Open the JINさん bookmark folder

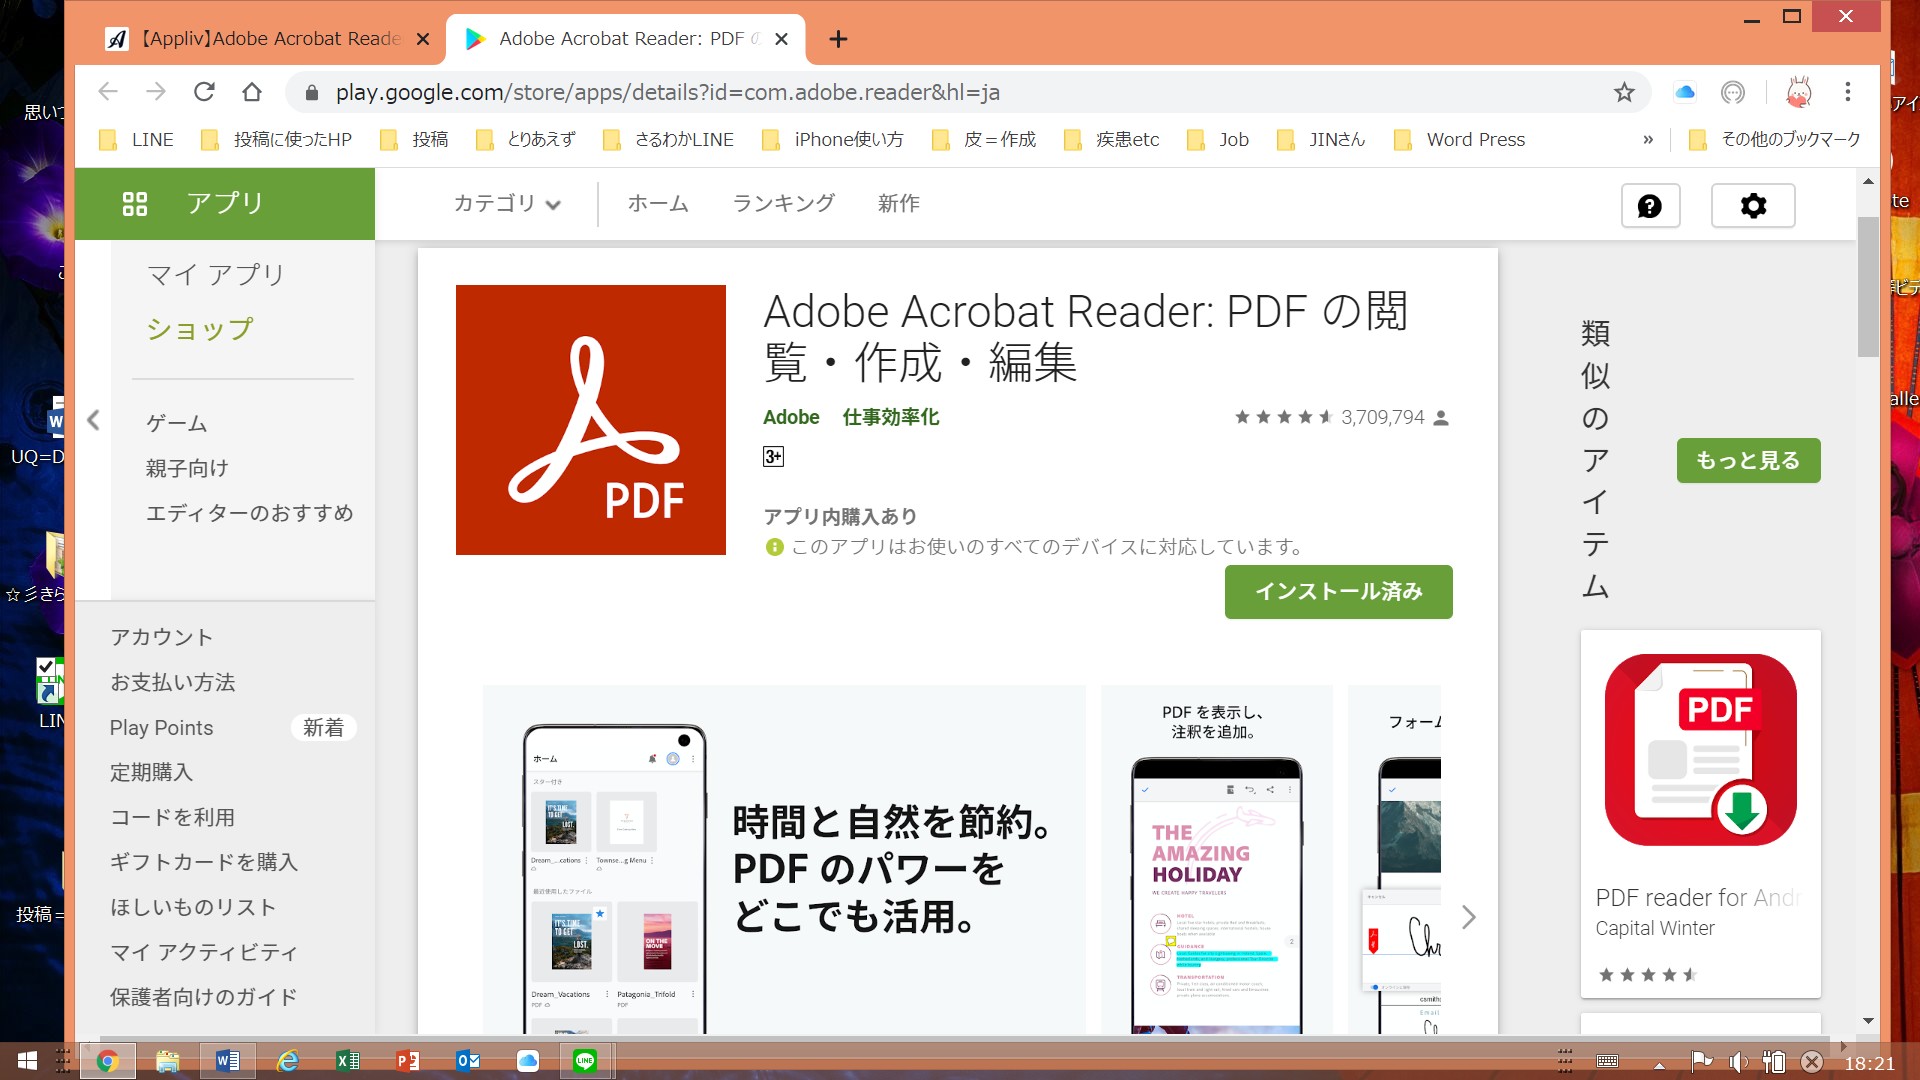pos(1321,140)
